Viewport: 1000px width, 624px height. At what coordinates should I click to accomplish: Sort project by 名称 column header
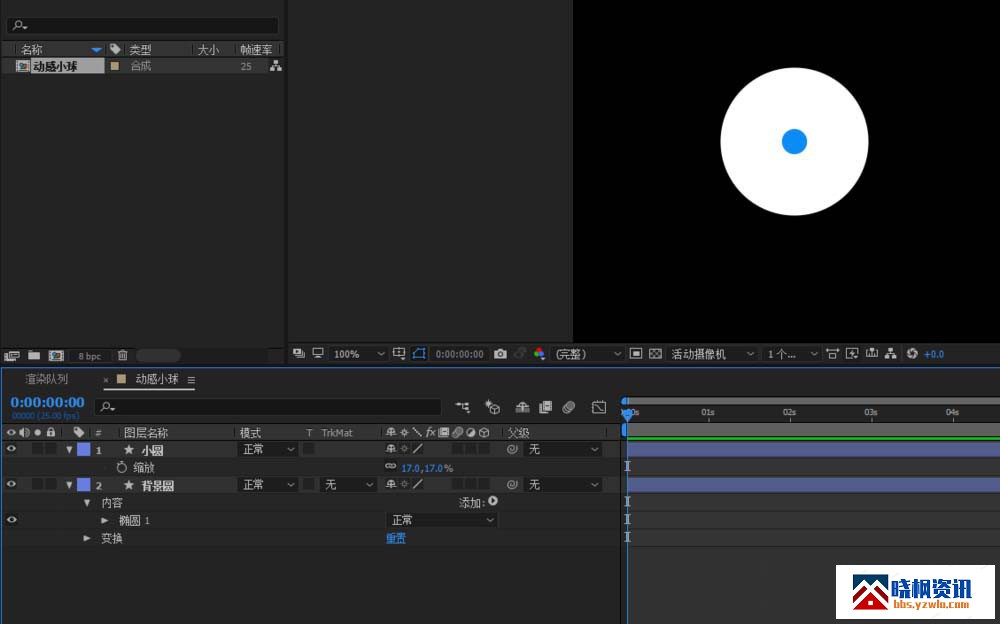click(32, 49)
